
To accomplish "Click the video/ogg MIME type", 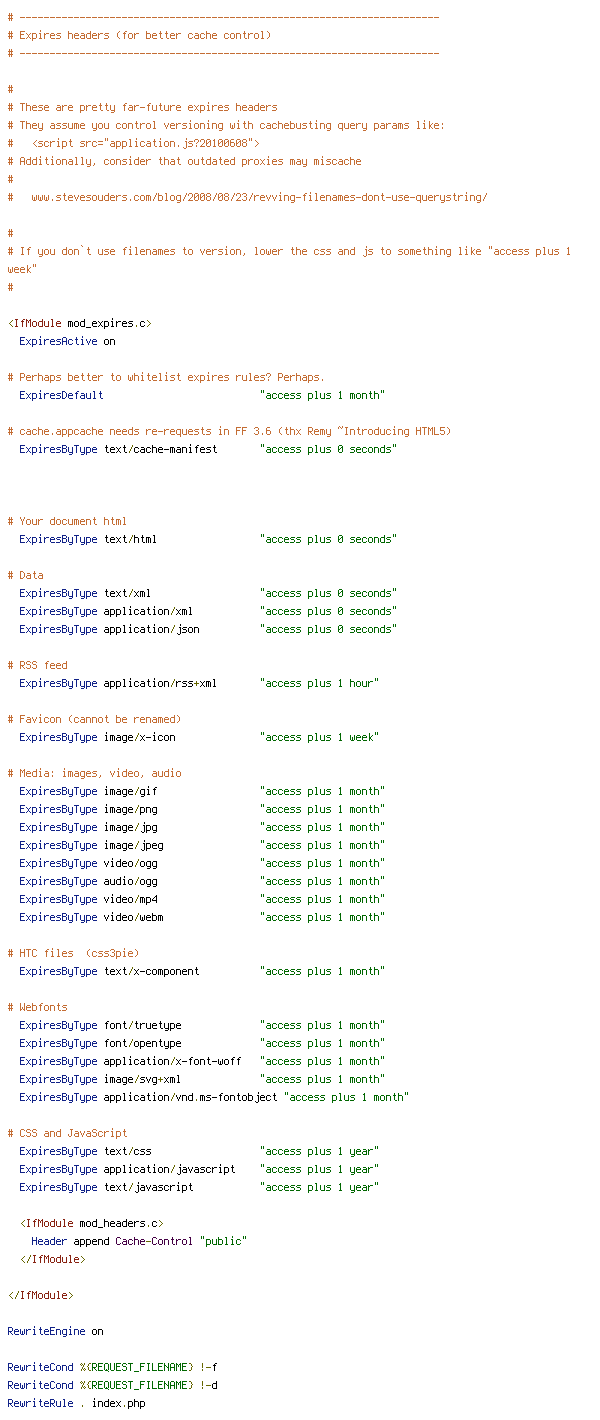I will coord(131,863).
